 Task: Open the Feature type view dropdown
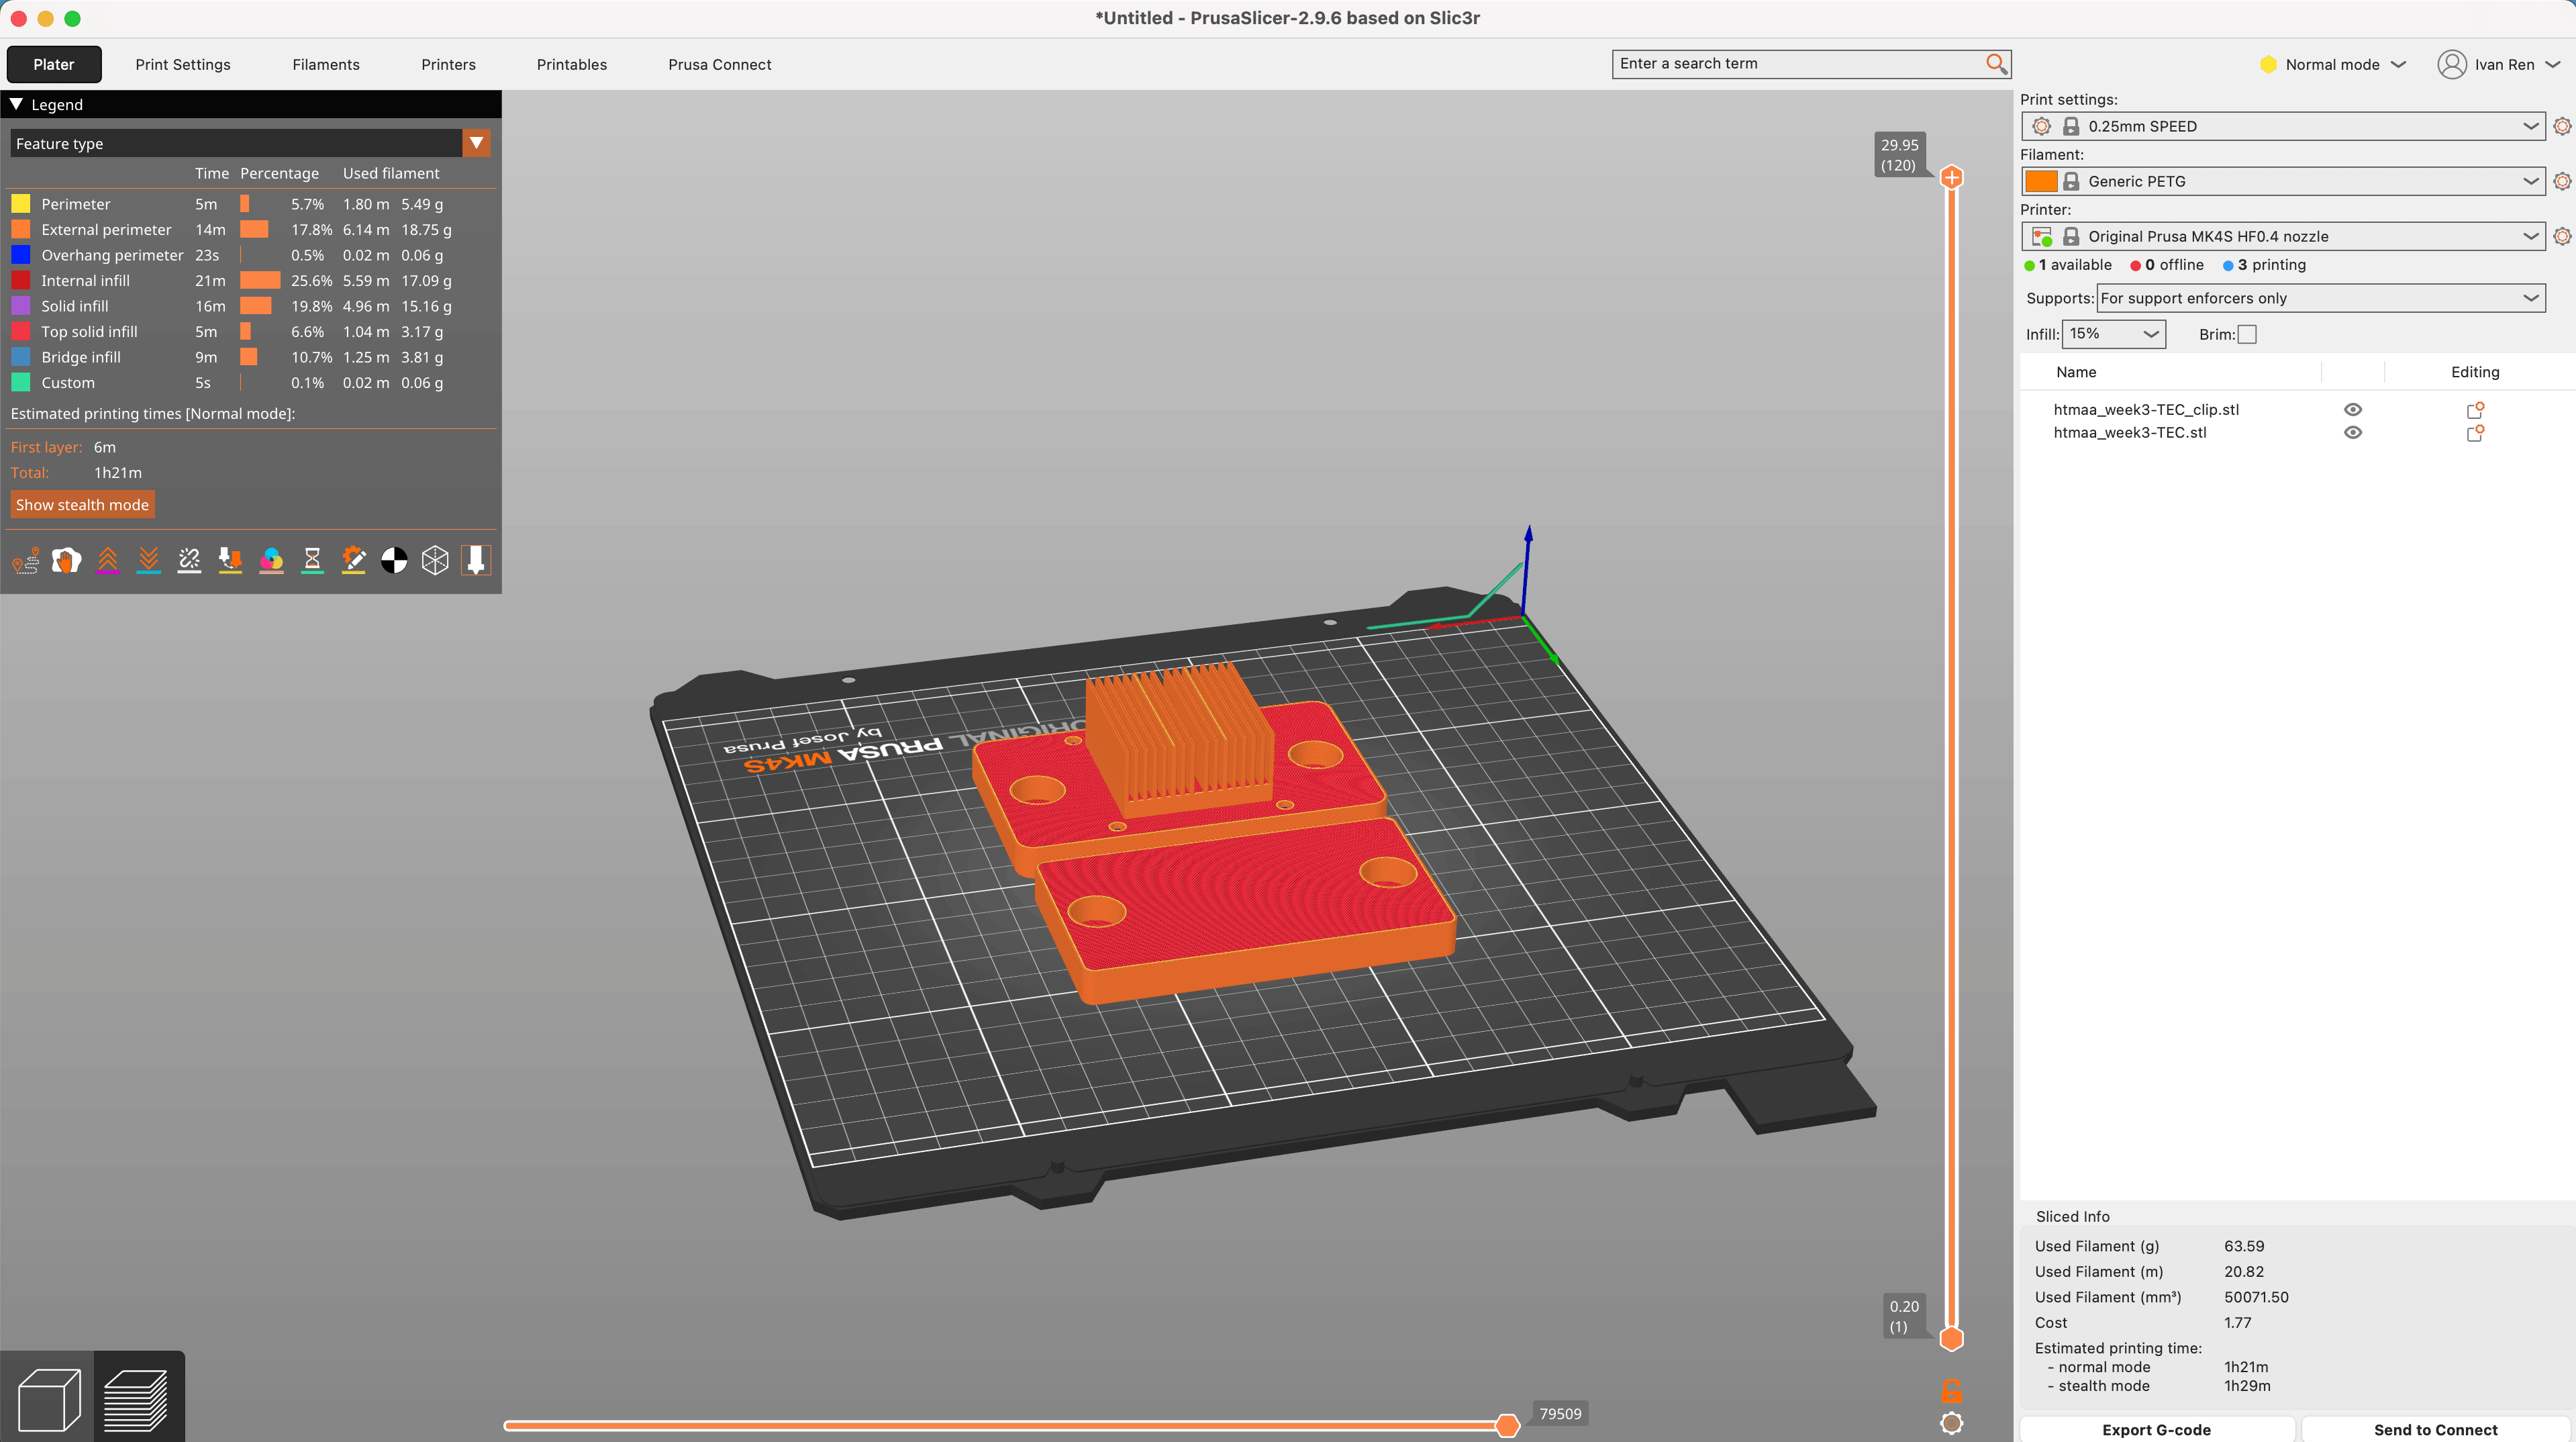point(250,143)
